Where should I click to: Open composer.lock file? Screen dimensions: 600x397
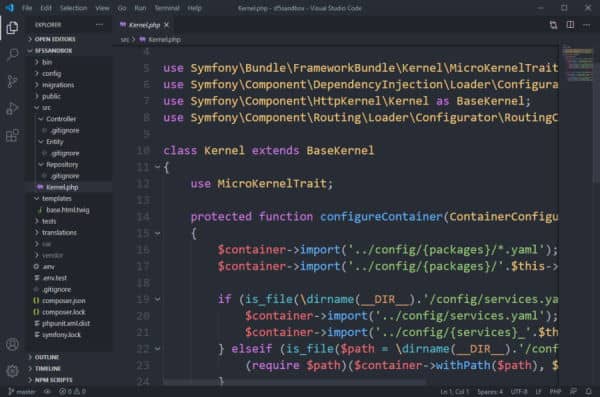(x=69, y=312)
